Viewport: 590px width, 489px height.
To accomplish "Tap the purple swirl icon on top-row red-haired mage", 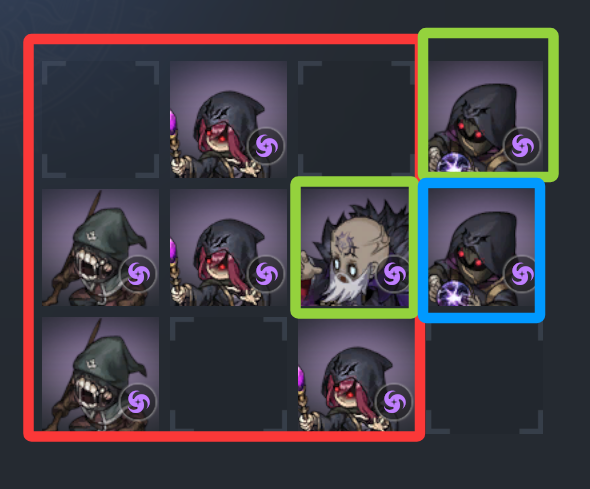I will (x=266, y=146).
